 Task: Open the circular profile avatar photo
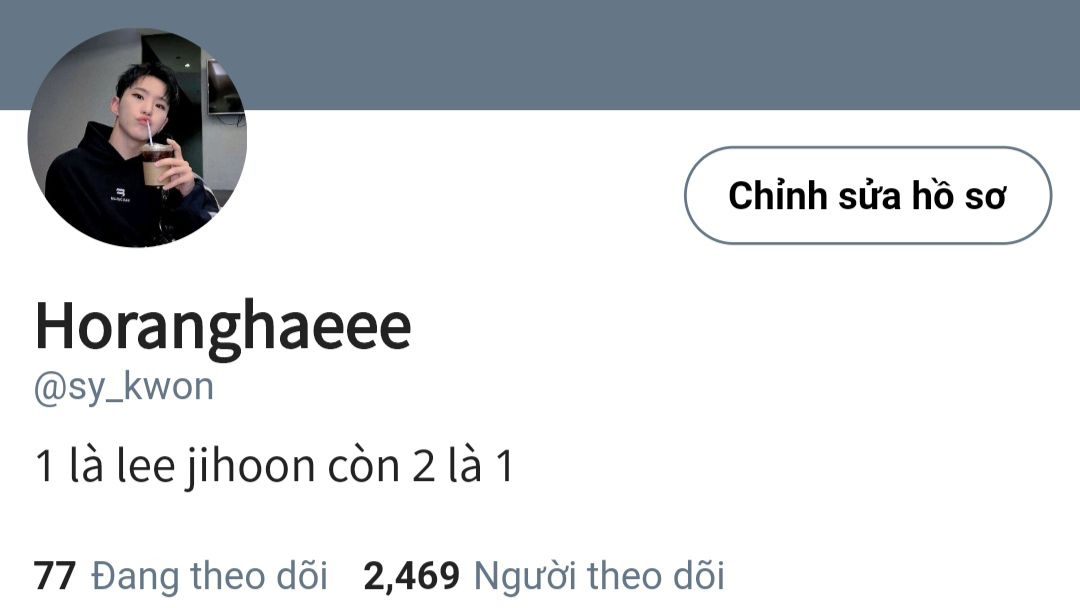pos(137,137)
